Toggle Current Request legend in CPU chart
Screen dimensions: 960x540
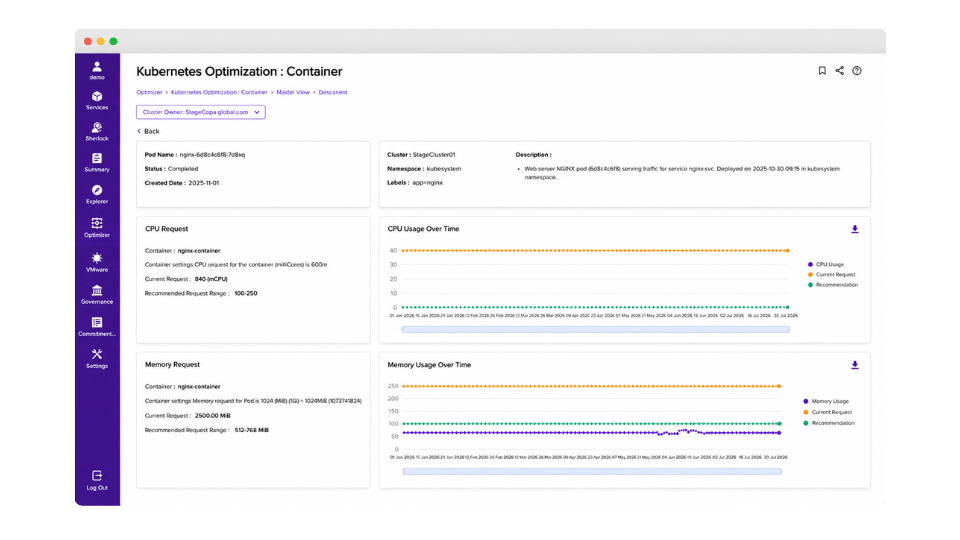[x=831, y=275]
